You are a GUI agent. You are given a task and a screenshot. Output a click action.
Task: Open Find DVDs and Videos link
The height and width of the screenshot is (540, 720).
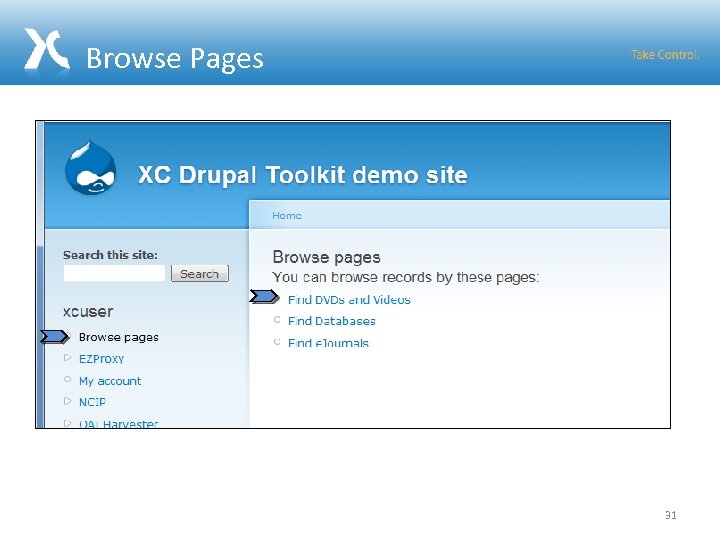click(x=349, y=299)
